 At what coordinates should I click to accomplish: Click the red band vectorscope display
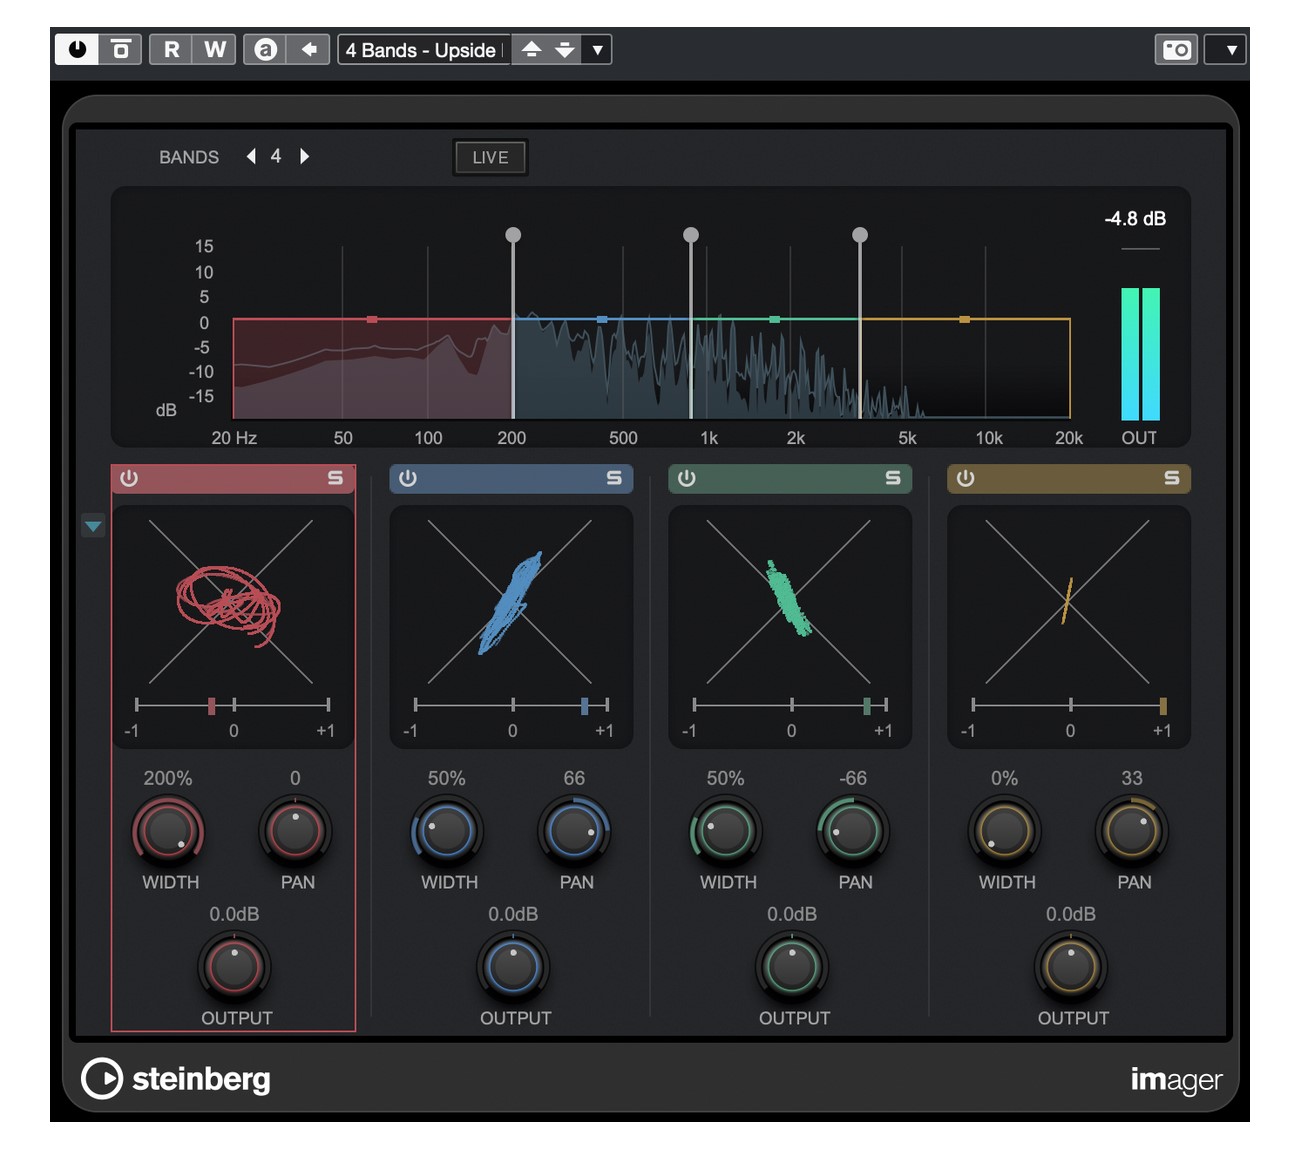tap(232, 602)
